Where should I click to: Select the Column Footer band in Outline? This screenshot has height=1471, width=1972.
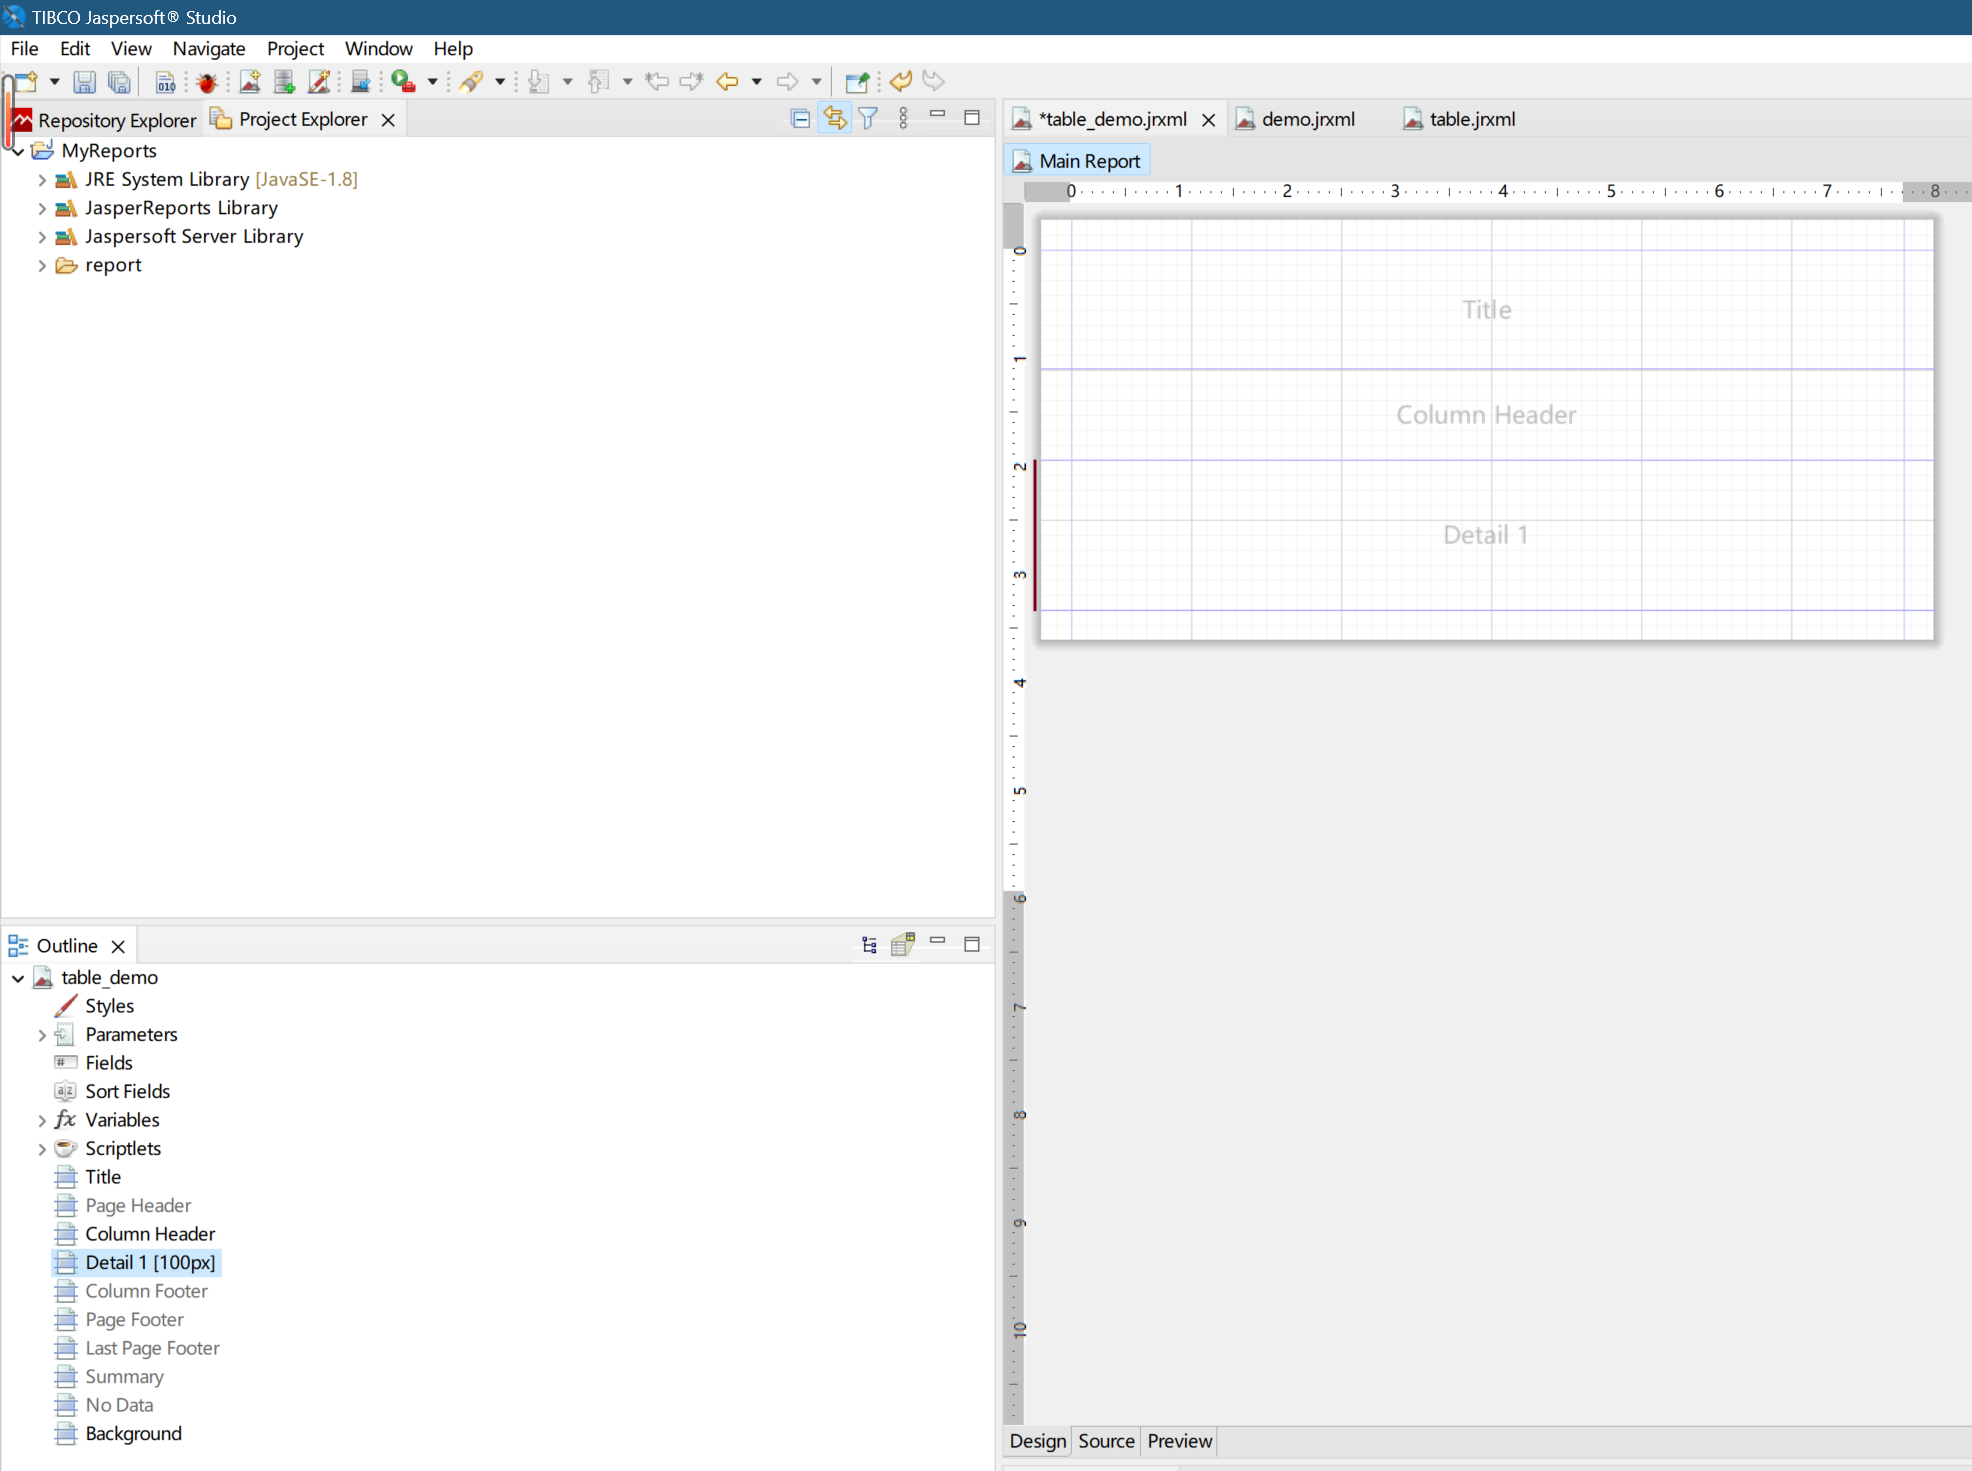(x=146, y=1291)
